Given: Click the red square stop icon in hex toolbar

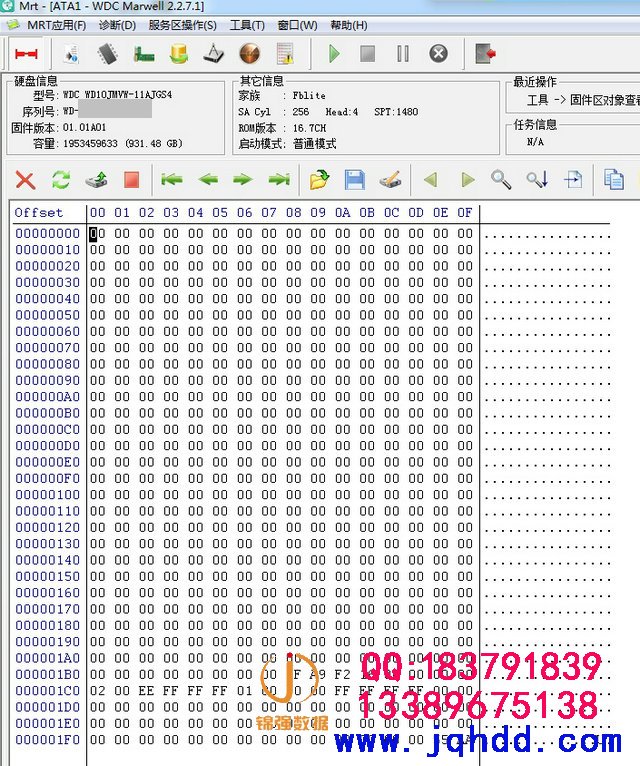Looking at the screenshot, I should [x=131, y=180].
